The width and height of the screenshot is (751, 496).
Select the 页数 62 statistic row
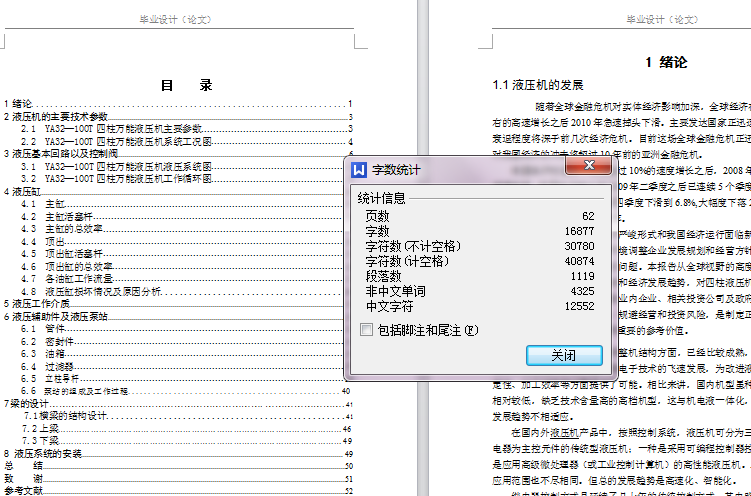point(480,216)
